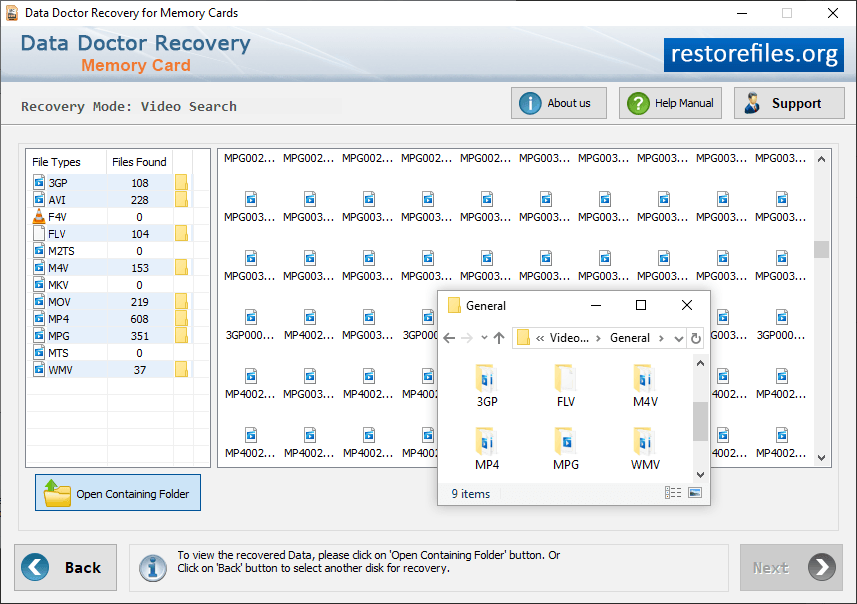Click the back arrow in General window
The image size is (857, 604).
point(449,338)
